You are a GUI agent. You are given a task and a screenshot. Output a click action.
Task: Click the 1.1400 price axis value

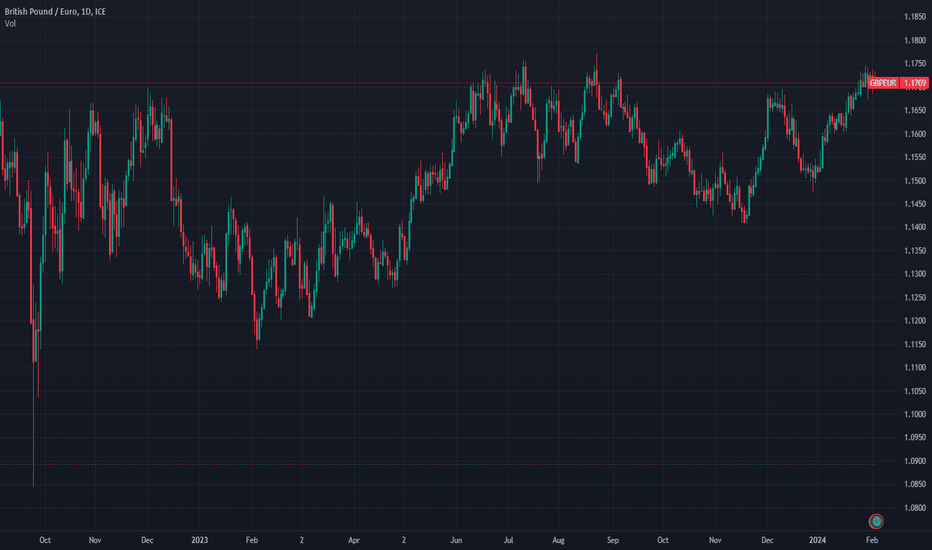coord(915,227)
